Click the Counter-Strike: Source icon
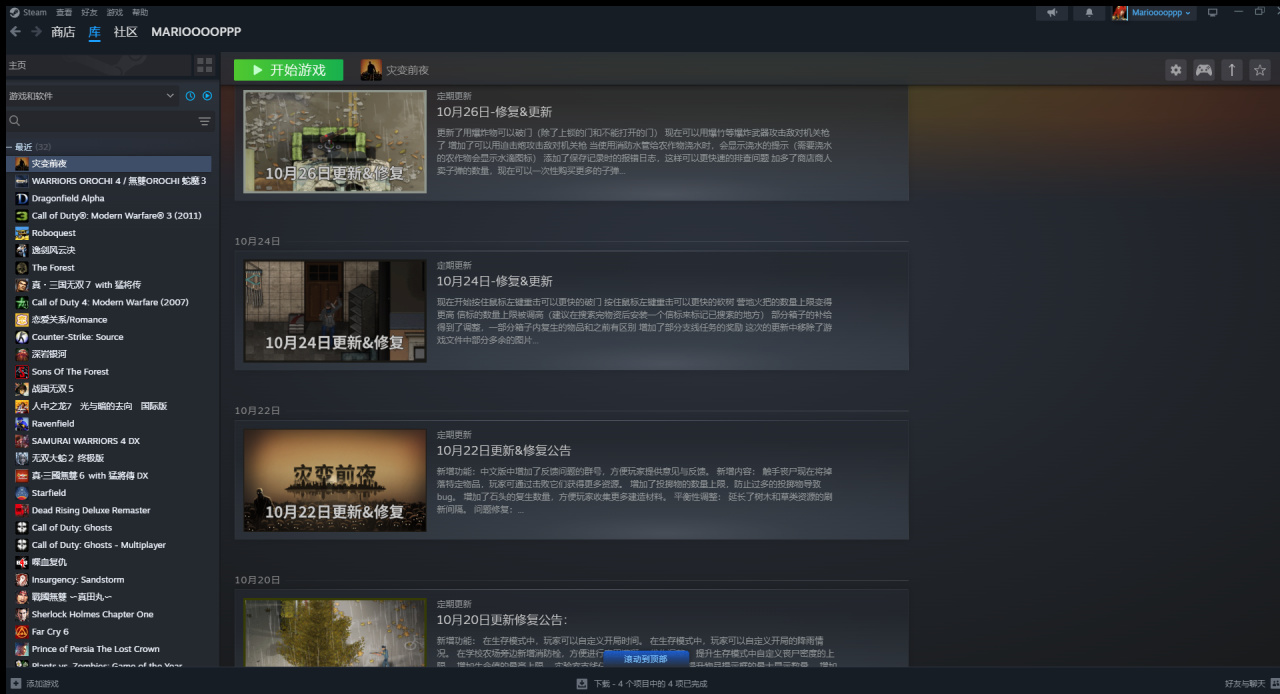 [22, 337]
